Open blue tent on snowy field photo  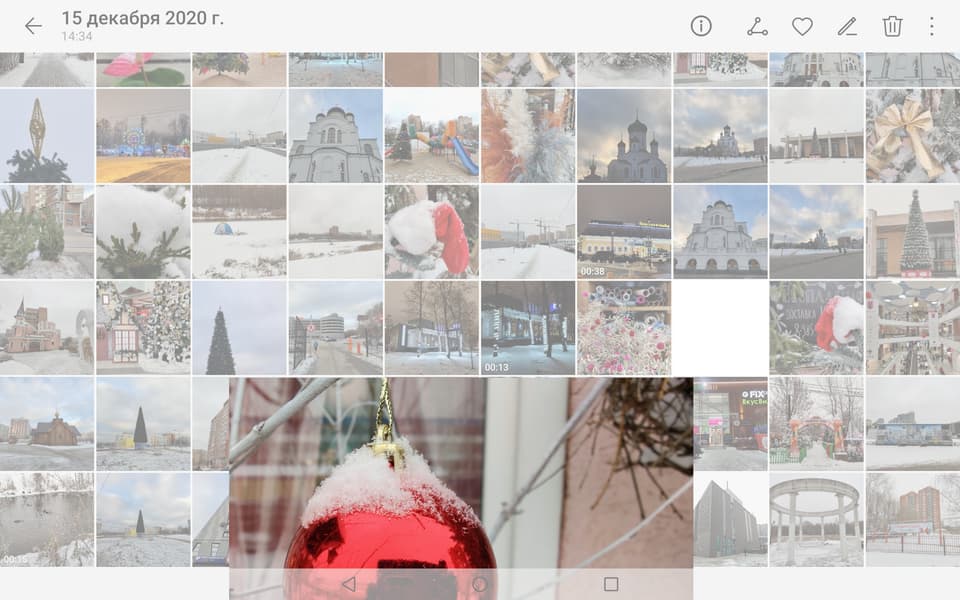(x=239, y=232)
